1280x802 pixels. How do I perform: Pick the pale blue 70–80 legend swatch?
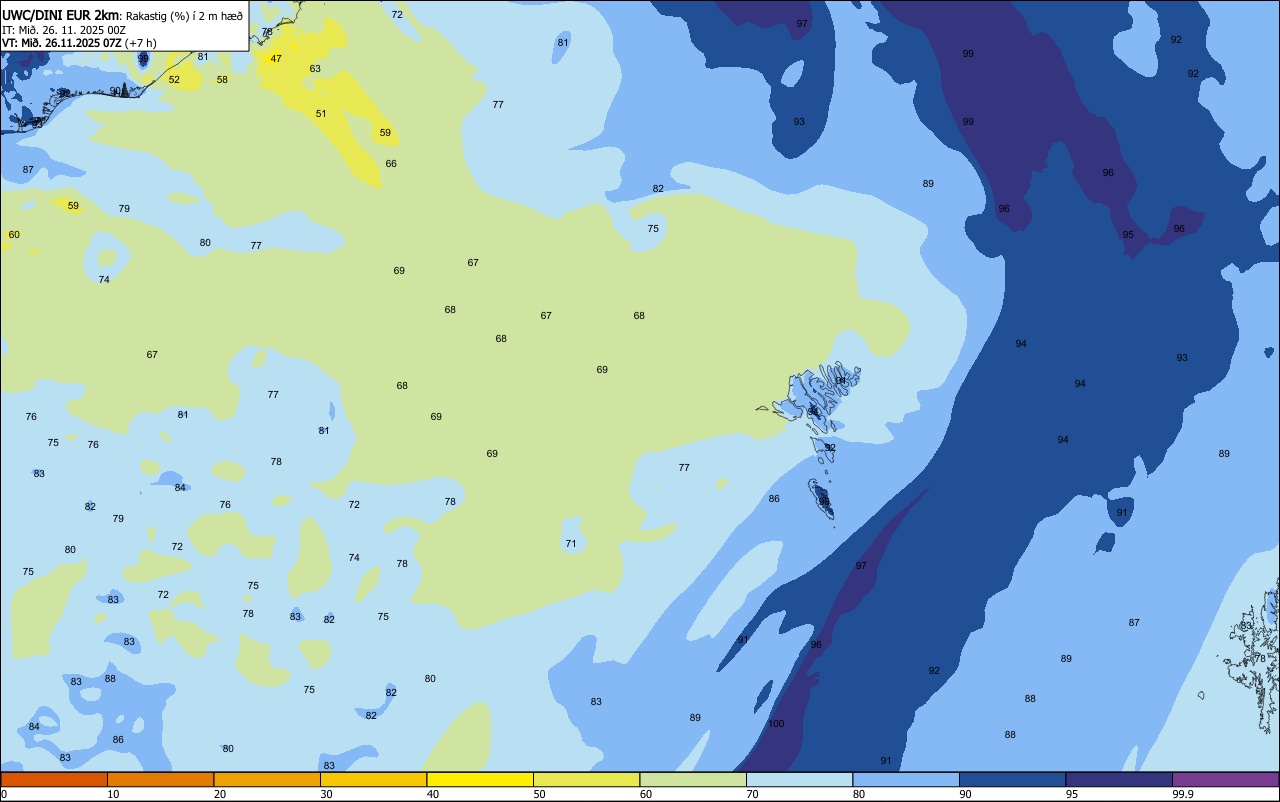click(799, 779)
